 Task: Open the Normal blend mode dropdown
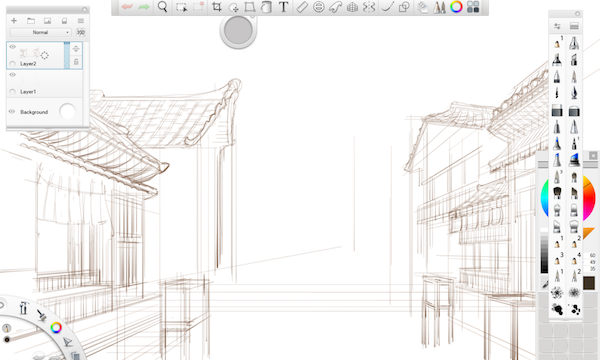40,33
